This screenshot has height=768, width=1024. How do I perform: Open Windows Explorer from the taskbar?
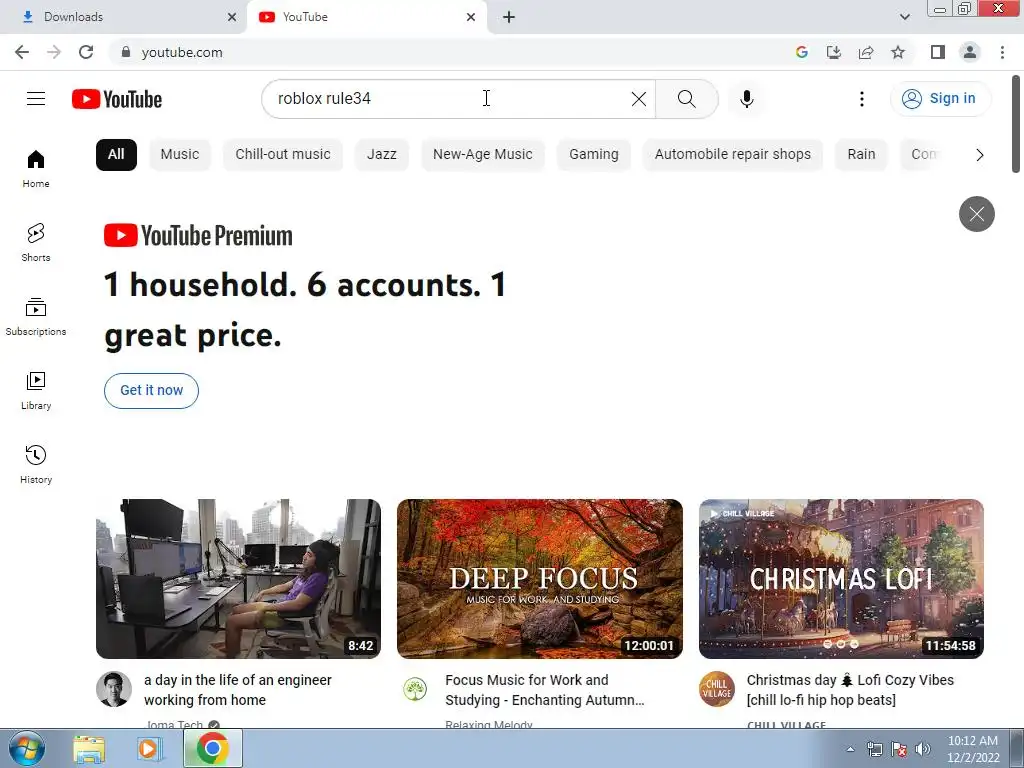(x=89, y=749)
